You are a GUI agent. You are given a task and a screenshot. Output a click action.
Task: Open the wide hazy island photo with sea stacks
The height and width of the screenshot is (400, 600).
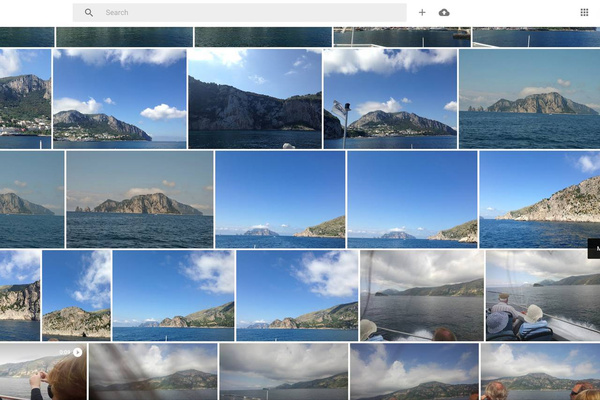coord(140,199)
